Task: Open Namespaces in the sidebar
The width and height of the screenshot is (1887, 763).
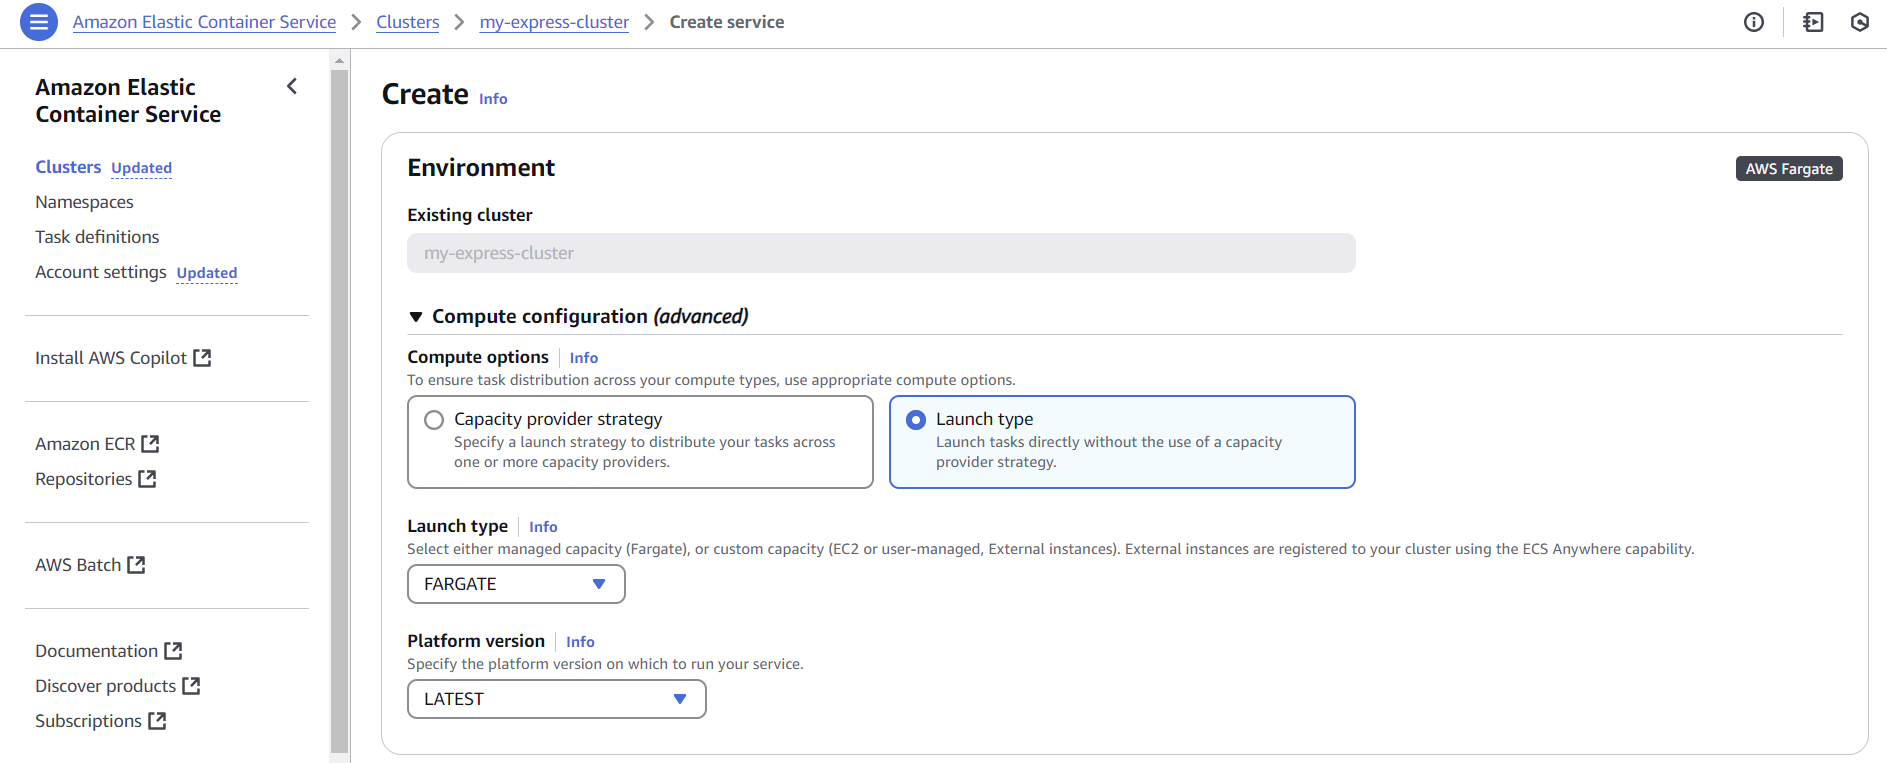Action: coord(84,202)
